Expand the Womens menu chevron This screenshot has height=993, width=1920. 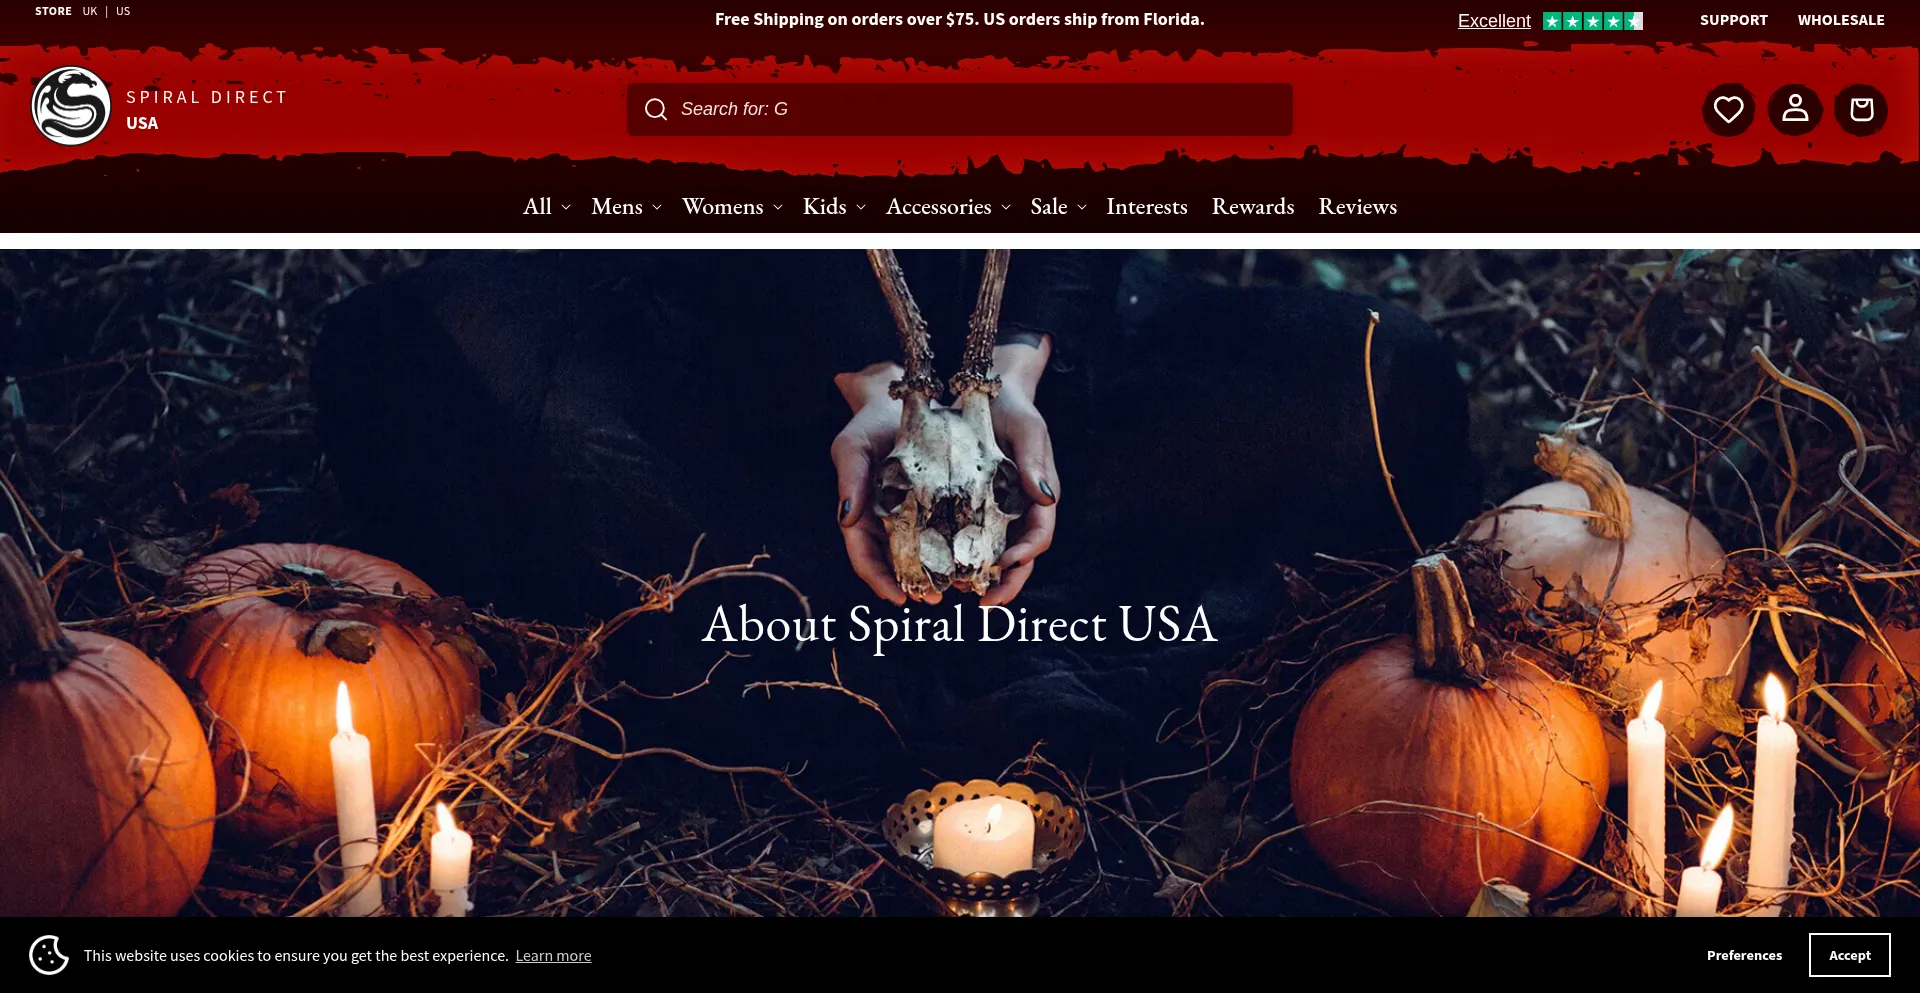tap(778, 207)
